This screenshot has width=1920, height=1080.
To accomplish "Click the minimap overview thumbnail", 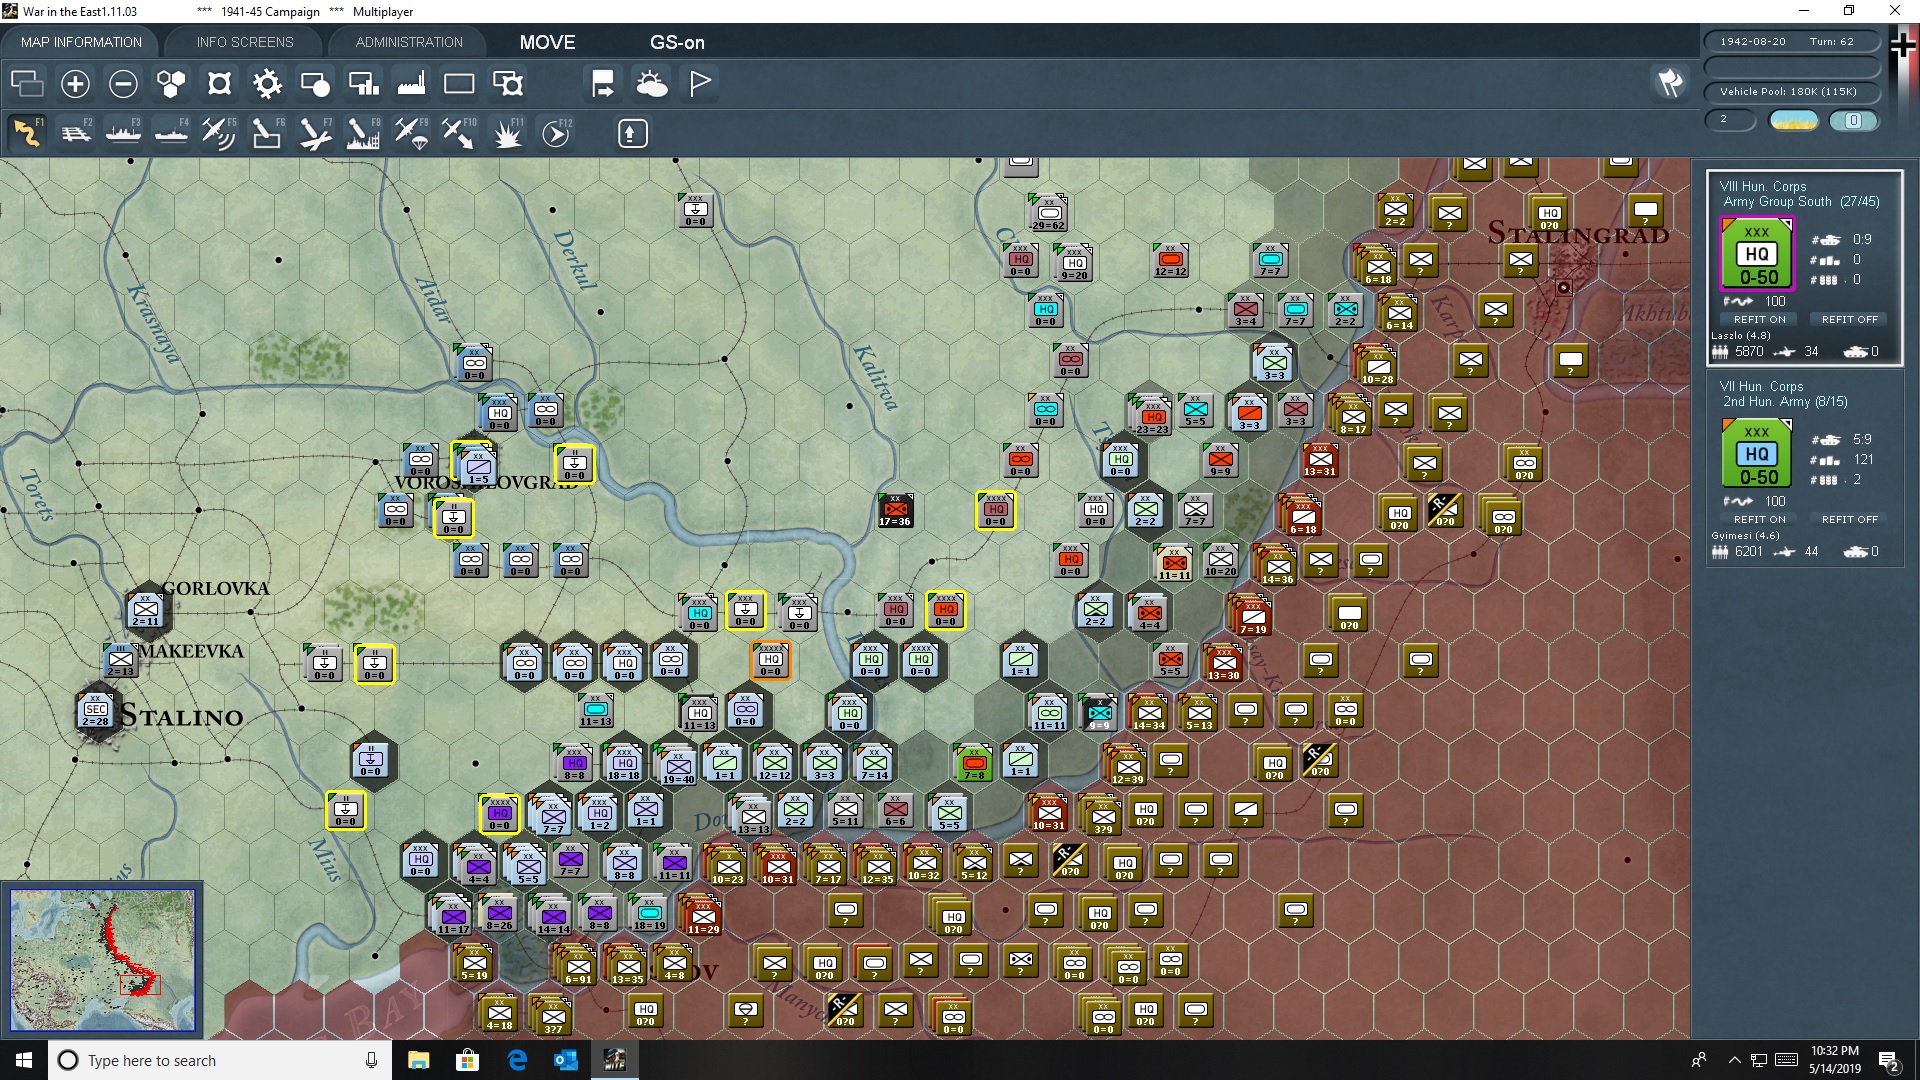I will [102, 960].
